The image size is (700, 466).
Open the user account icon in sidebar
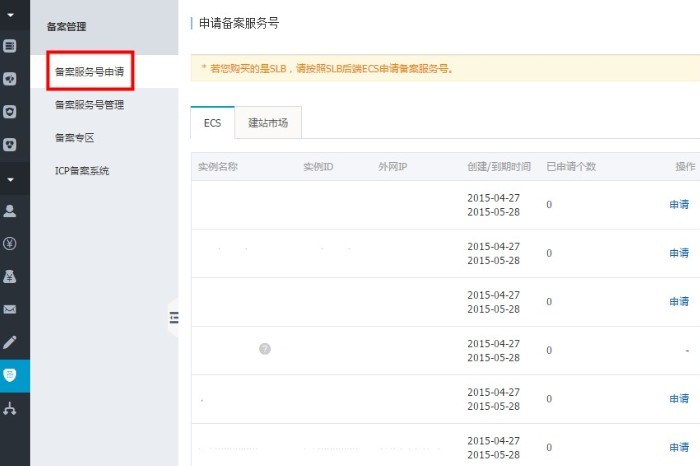click(11, 211)
